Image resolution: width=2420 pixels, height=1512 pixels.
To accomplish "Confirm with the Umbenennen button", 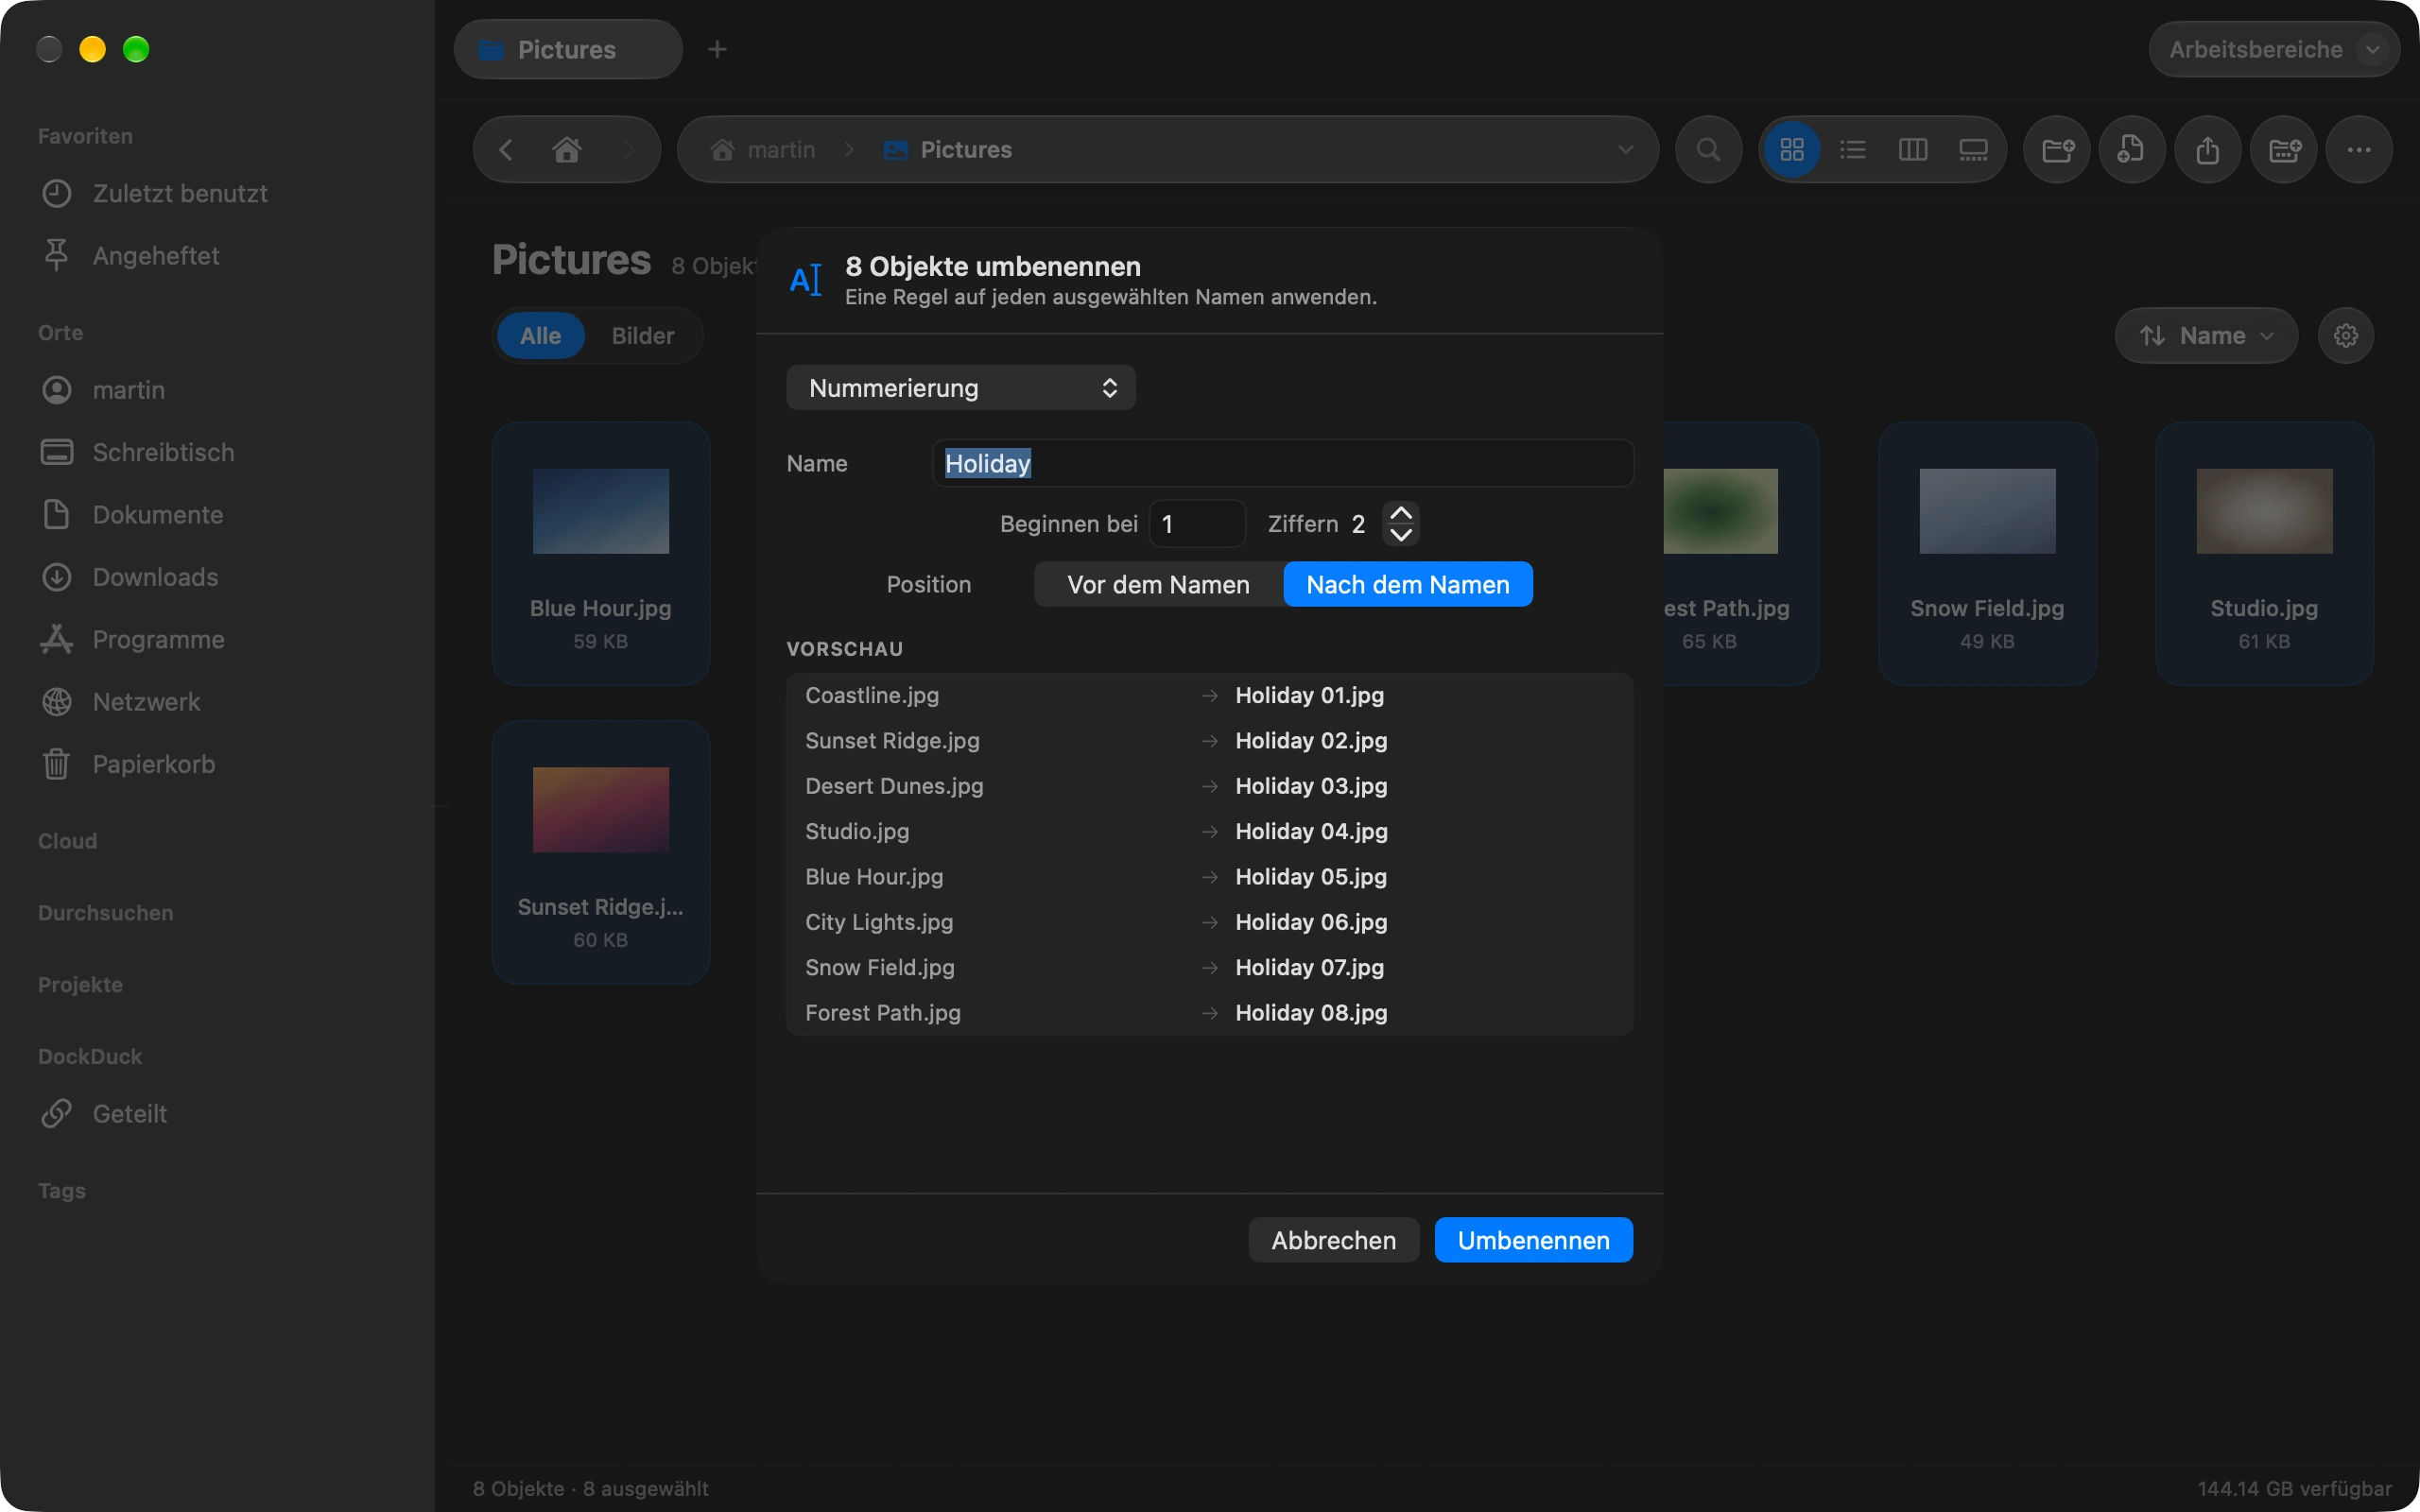I will pos(1533,1240).
